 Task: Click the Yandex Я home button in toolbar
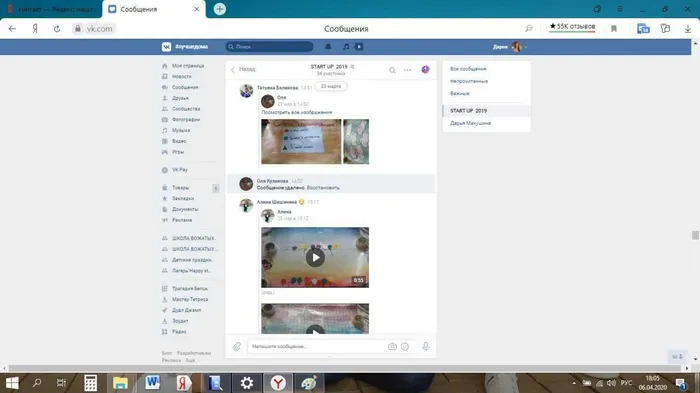pyautogui.click(x=35, y=29)
